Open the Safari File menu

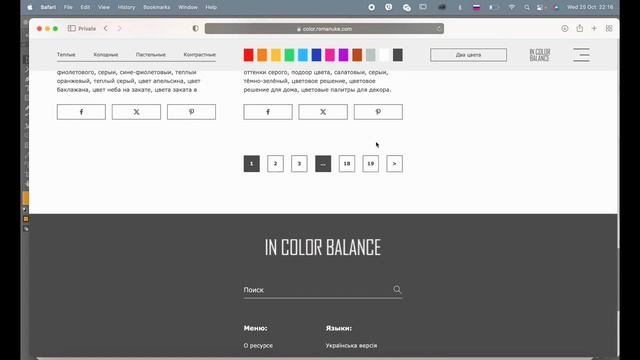click(x=68, y=7)
